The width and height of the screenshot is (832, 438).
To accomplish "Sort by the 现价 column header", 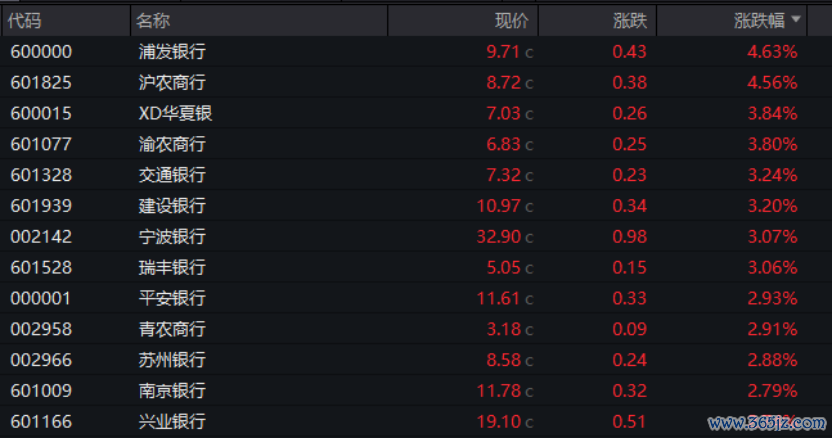I will tap(512, 21).
